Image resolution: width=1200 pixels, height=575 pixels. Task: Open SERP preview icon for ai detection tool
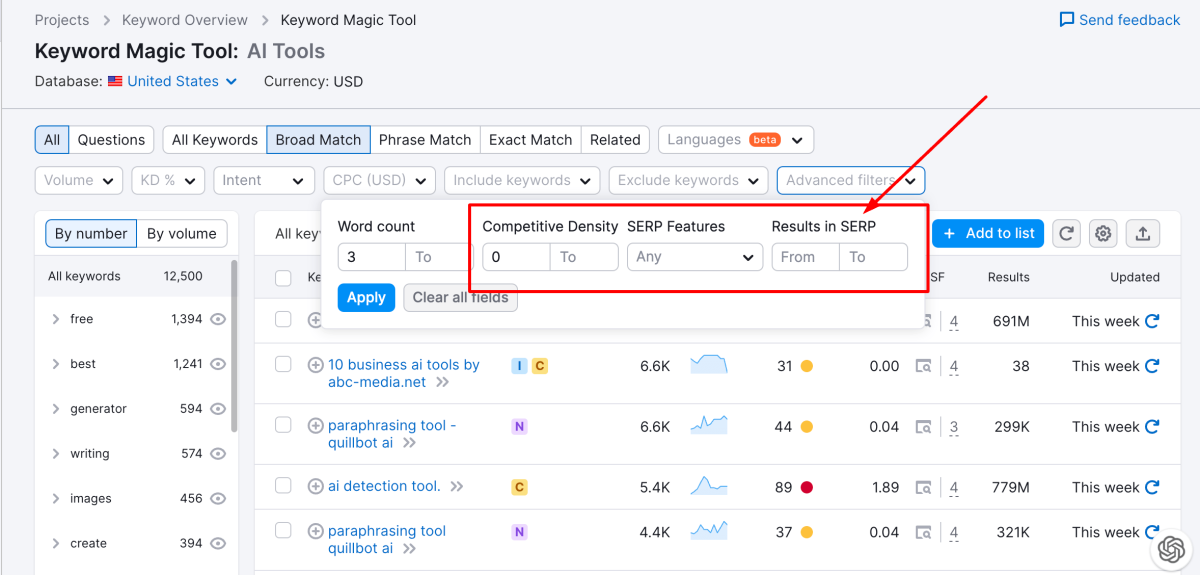click(x=925, y=487)
